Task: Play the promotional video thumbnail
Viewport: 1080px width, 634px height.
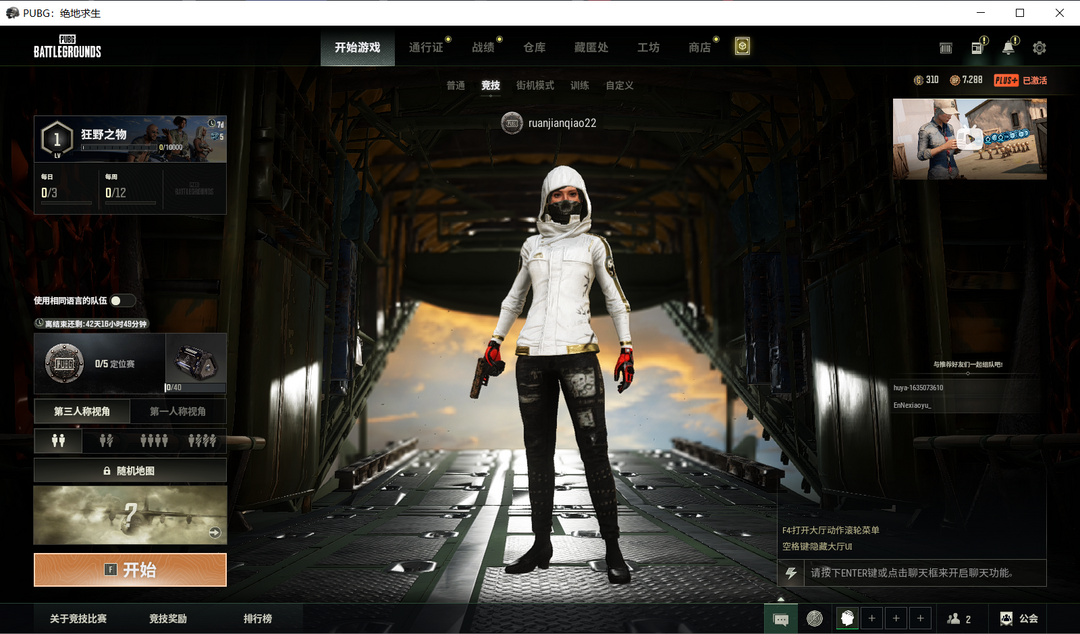Action: [x=969, y=139]
